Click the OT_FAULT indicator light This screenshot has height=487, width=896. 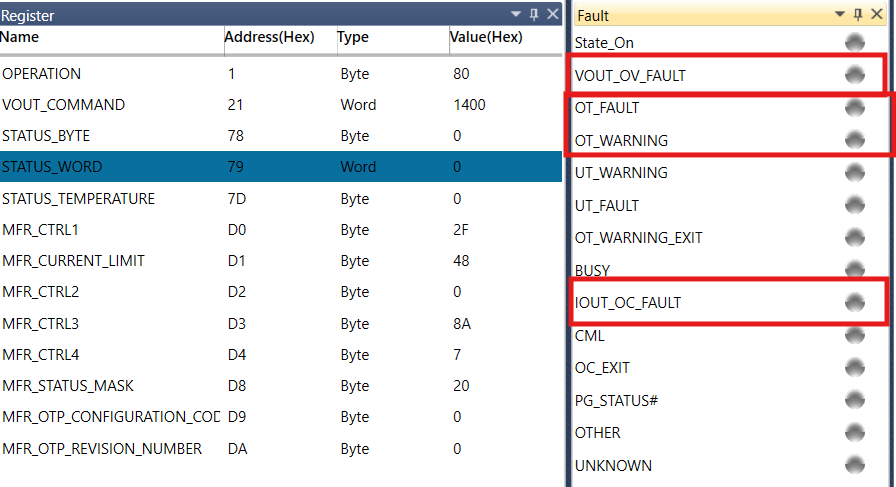pos(854,107)
